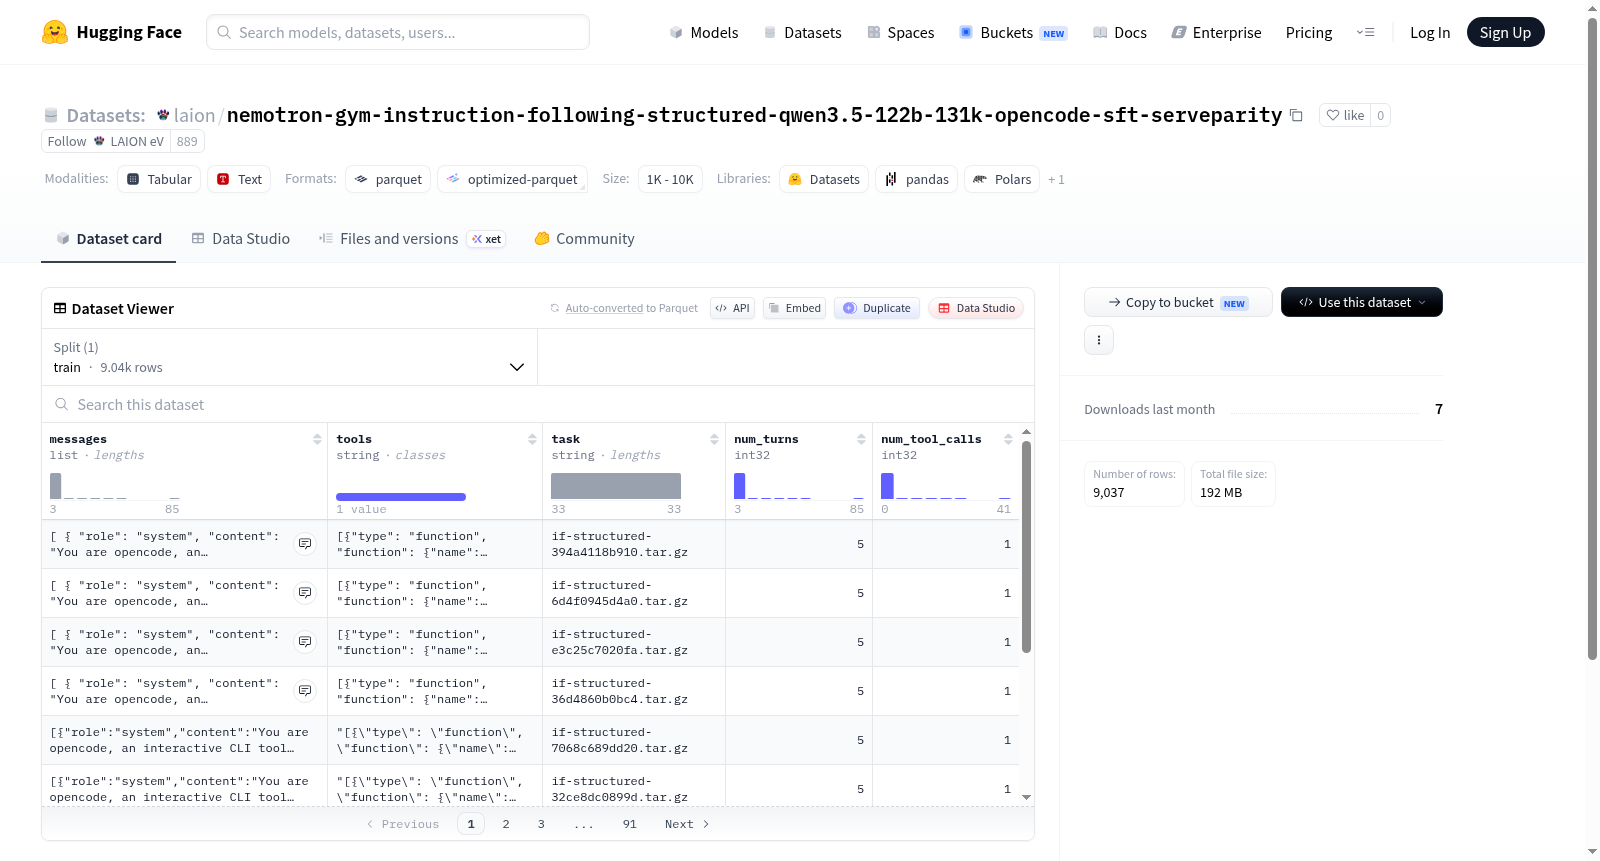Viewport: 1600px width, 861px height.
Task: Copy dataset name to clipboard icon
Action: point(1296,115)
